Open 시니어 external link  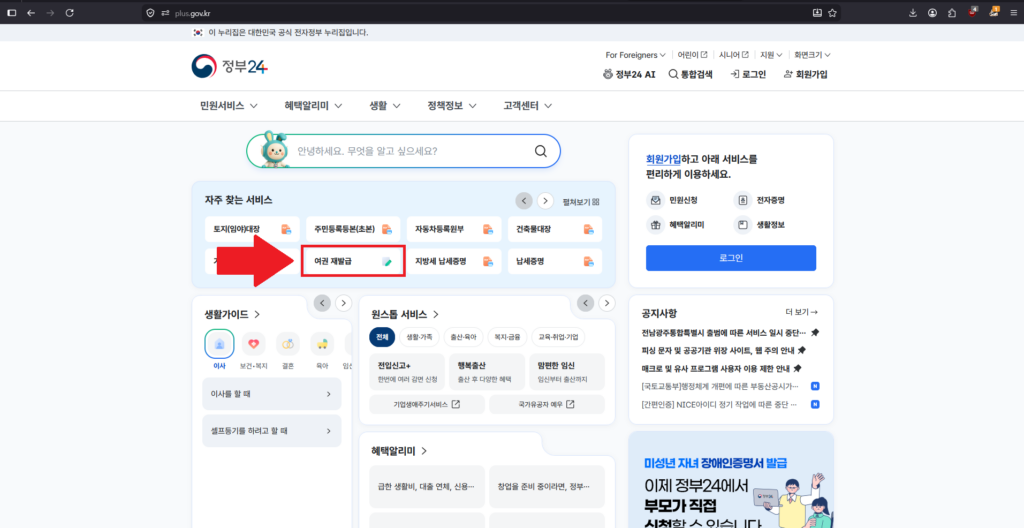(734, 55)
